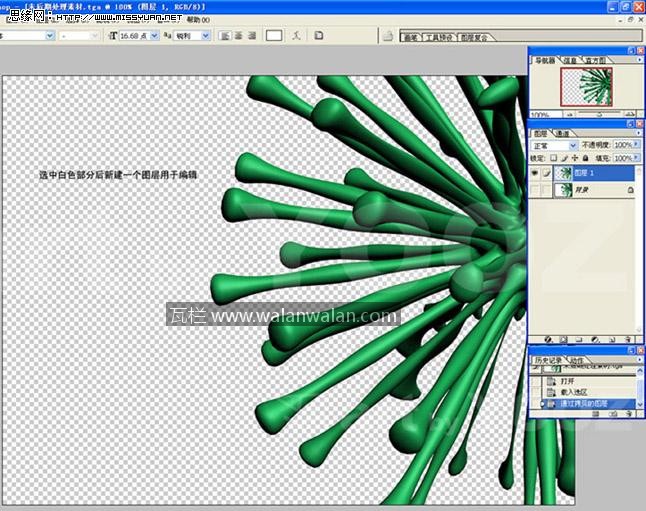
Task: Select center text alignment icon
Action: 240,36
